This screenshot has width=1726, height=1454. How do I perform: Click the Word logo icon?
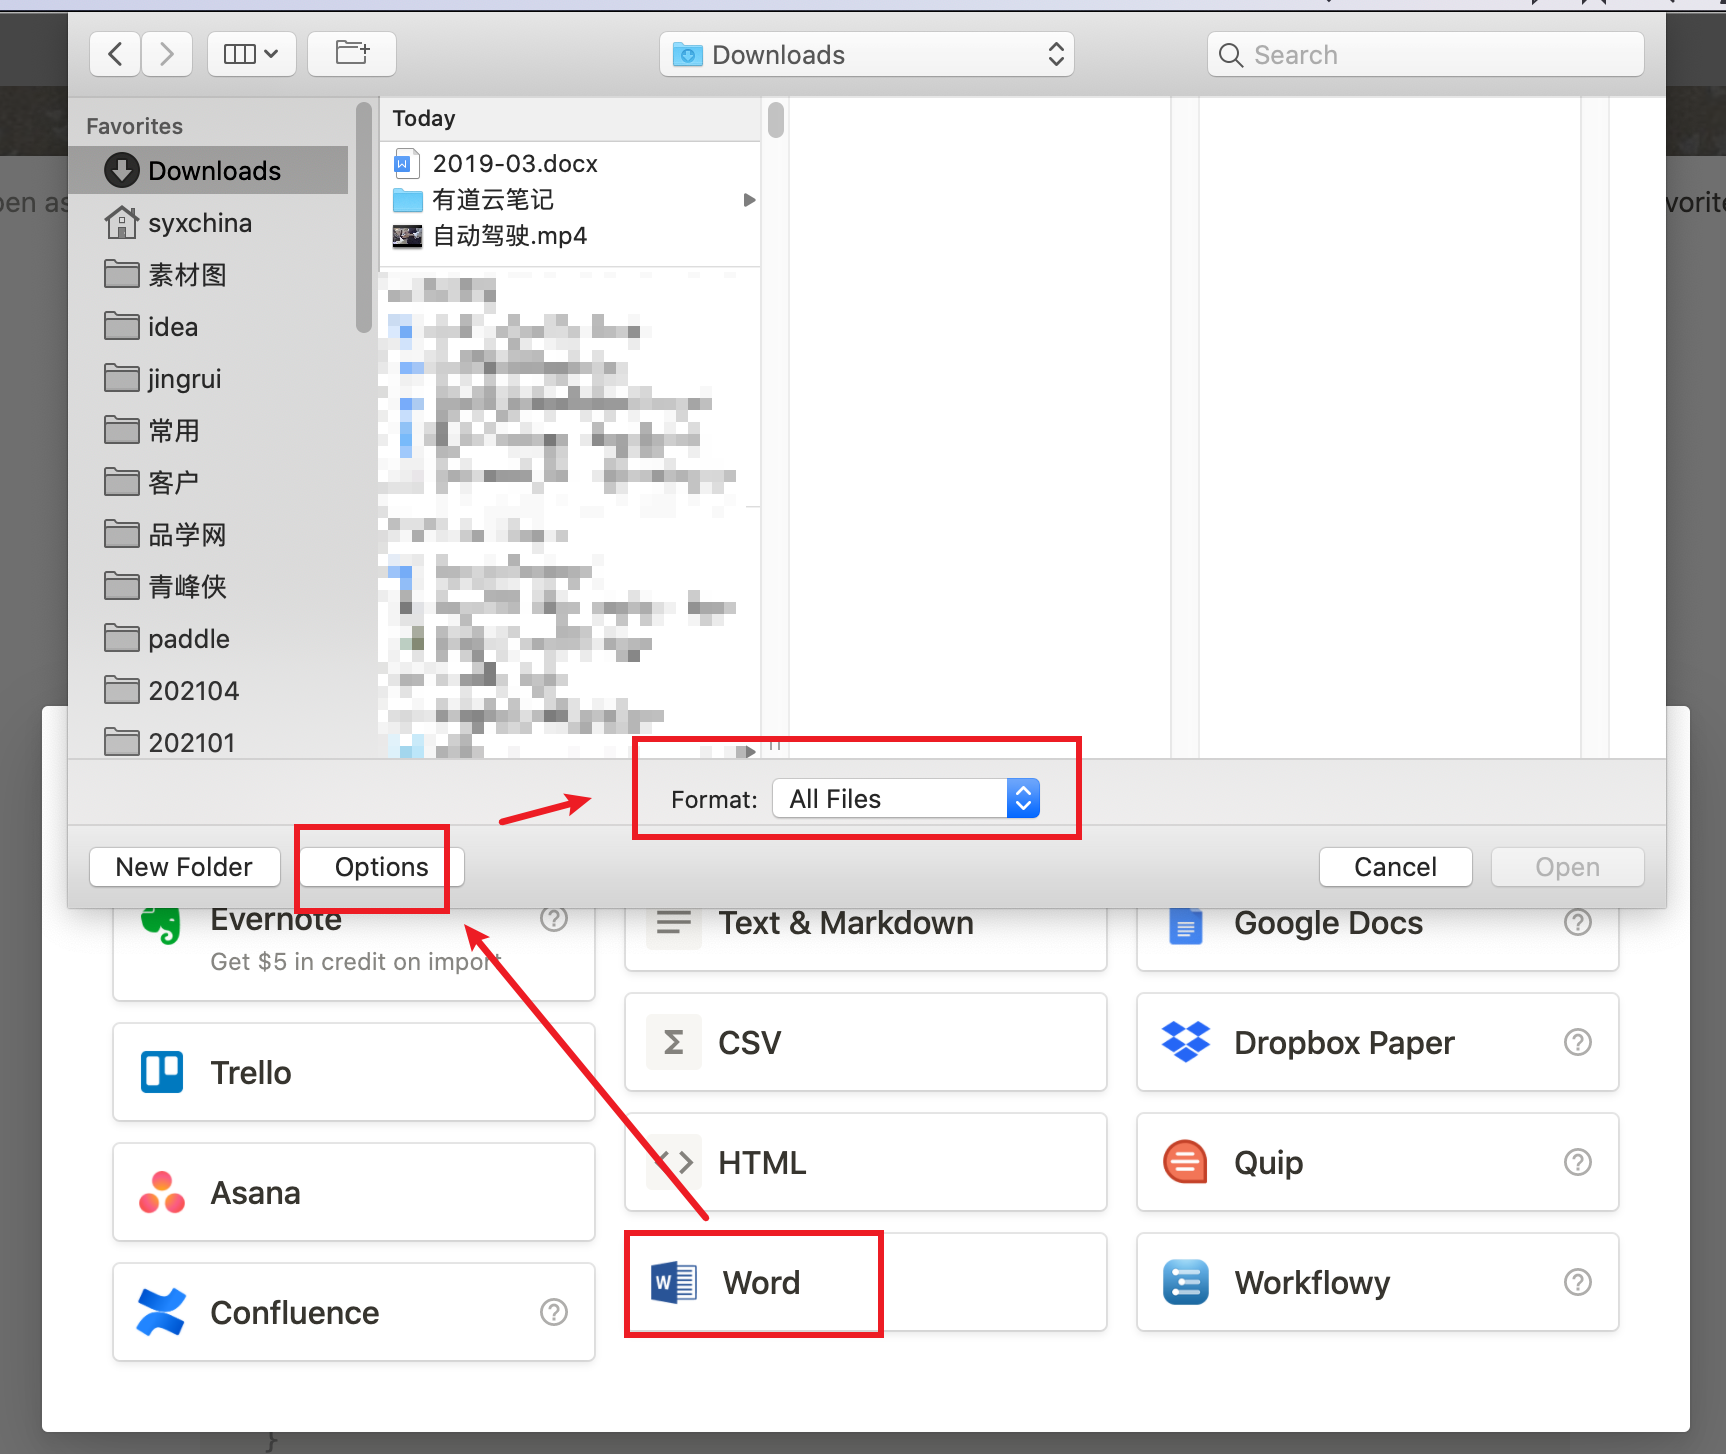pyautogui.click(x=674, y=1282)
